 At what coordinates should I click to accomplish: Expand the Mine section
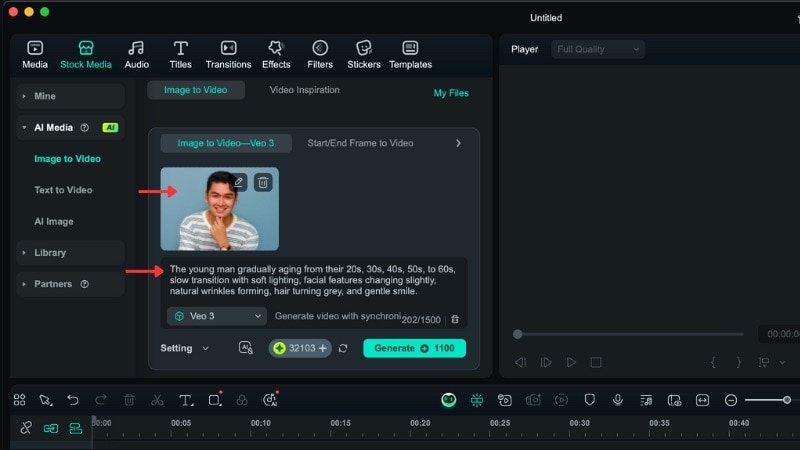(70, 96)
